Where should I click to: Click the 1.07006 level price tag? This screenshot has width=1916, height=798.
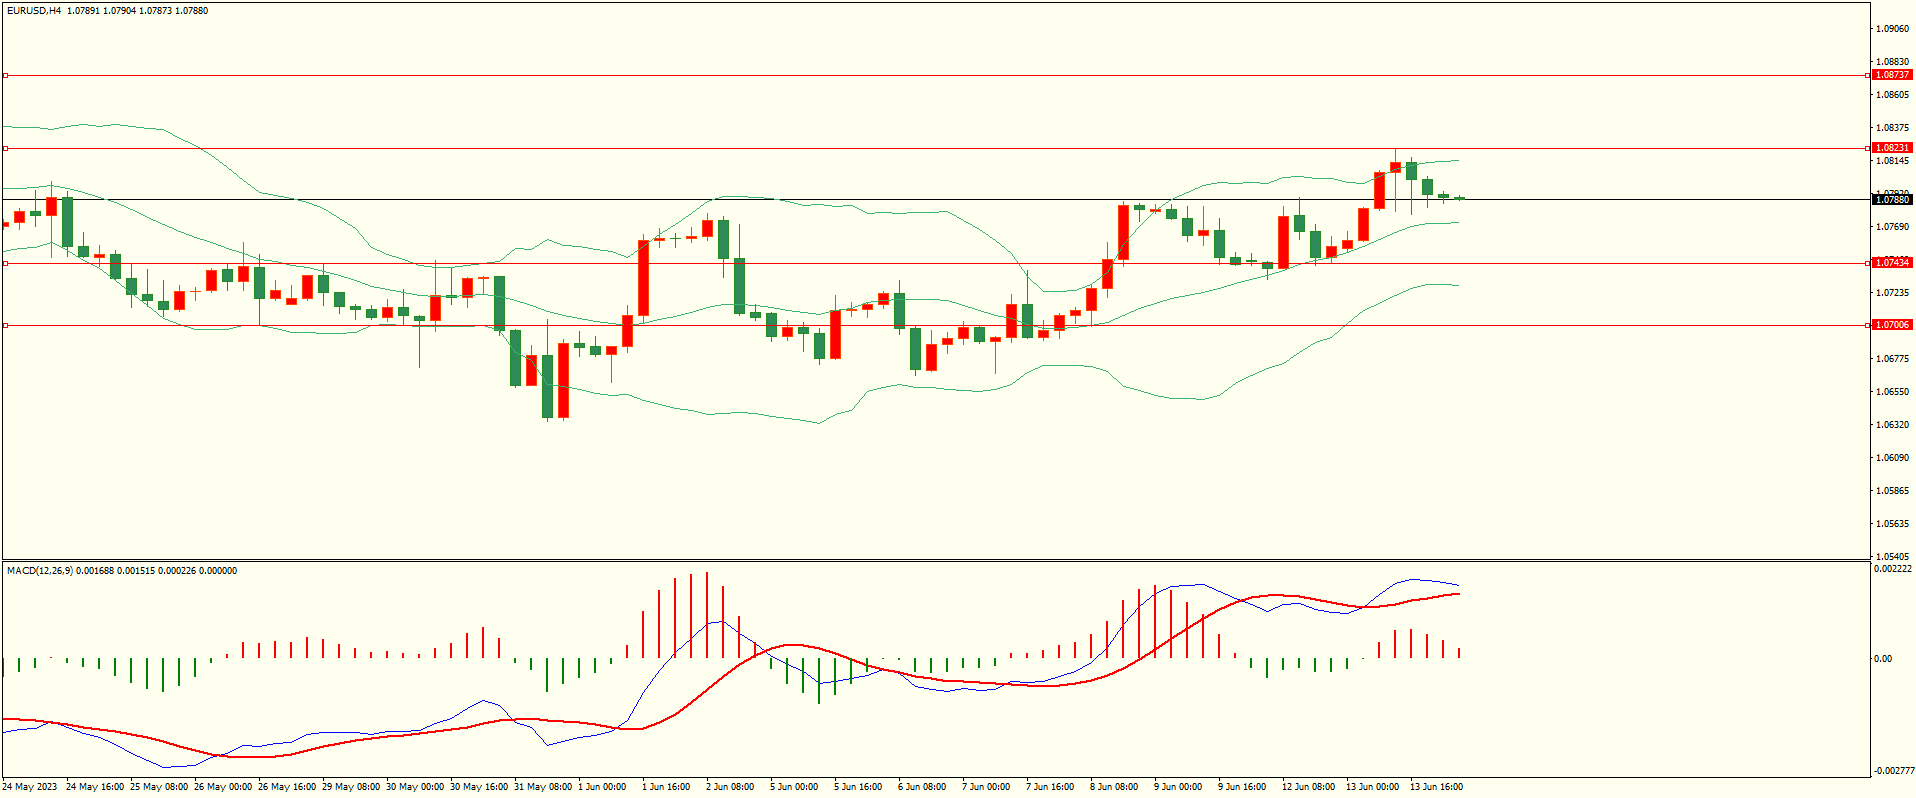[x=1891, y=325]
